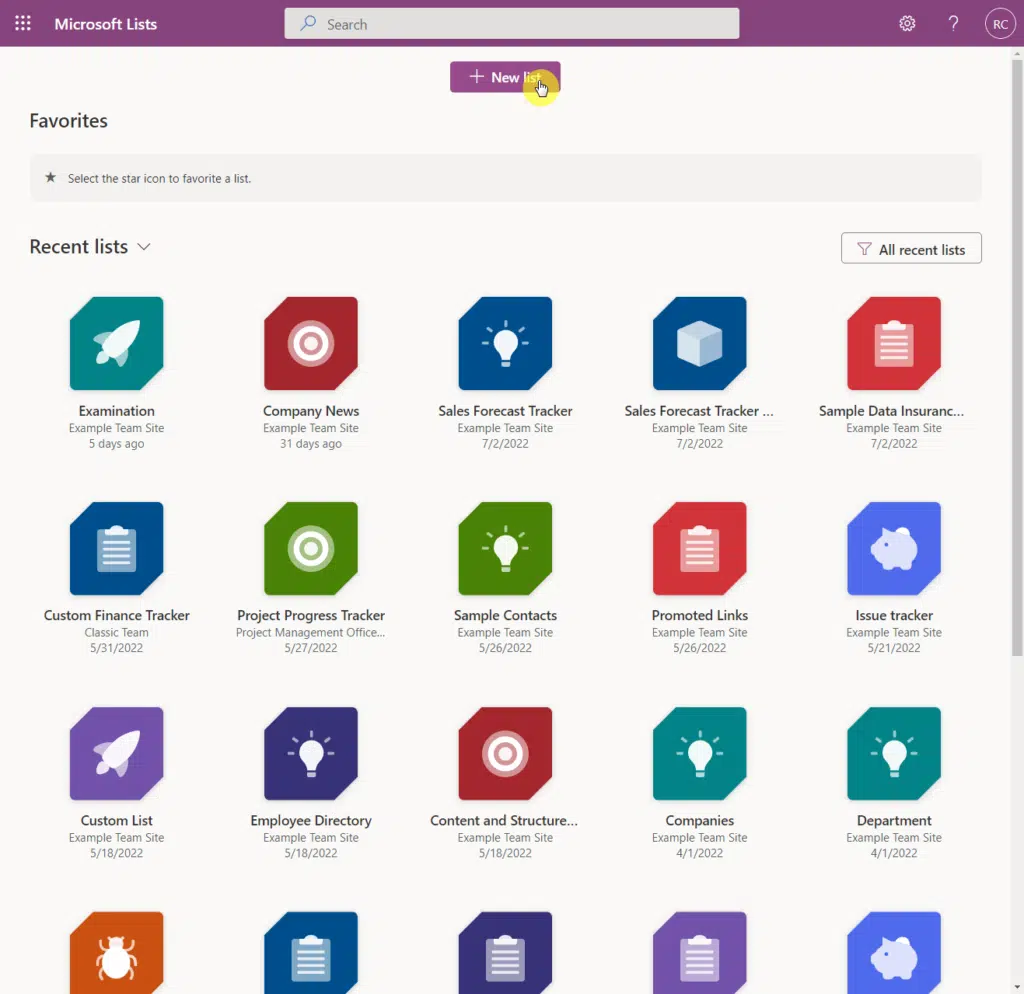1024x994 pixels.
Task: Click the Microsoft Lists title link
Action: pyautogui.click(x=106, y=24)
